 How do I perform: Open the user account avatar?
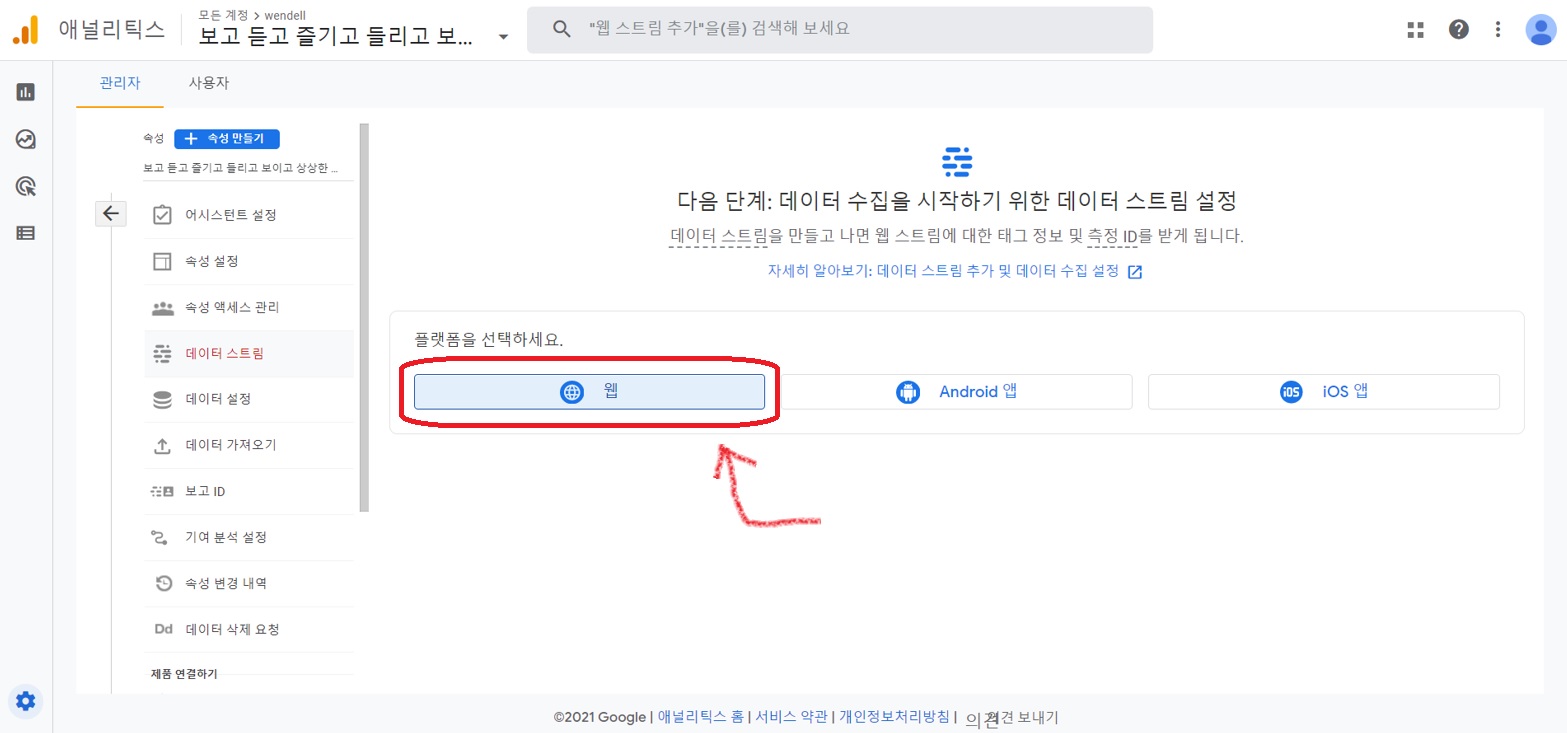click(x=1540, y=30)
